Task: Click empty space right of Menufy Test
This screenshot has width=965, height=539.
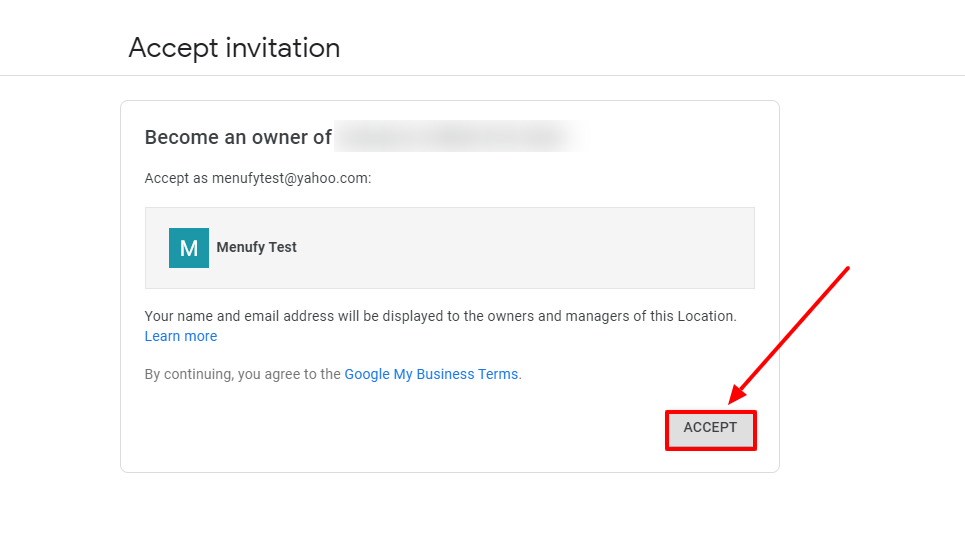Action: [523, 248]
